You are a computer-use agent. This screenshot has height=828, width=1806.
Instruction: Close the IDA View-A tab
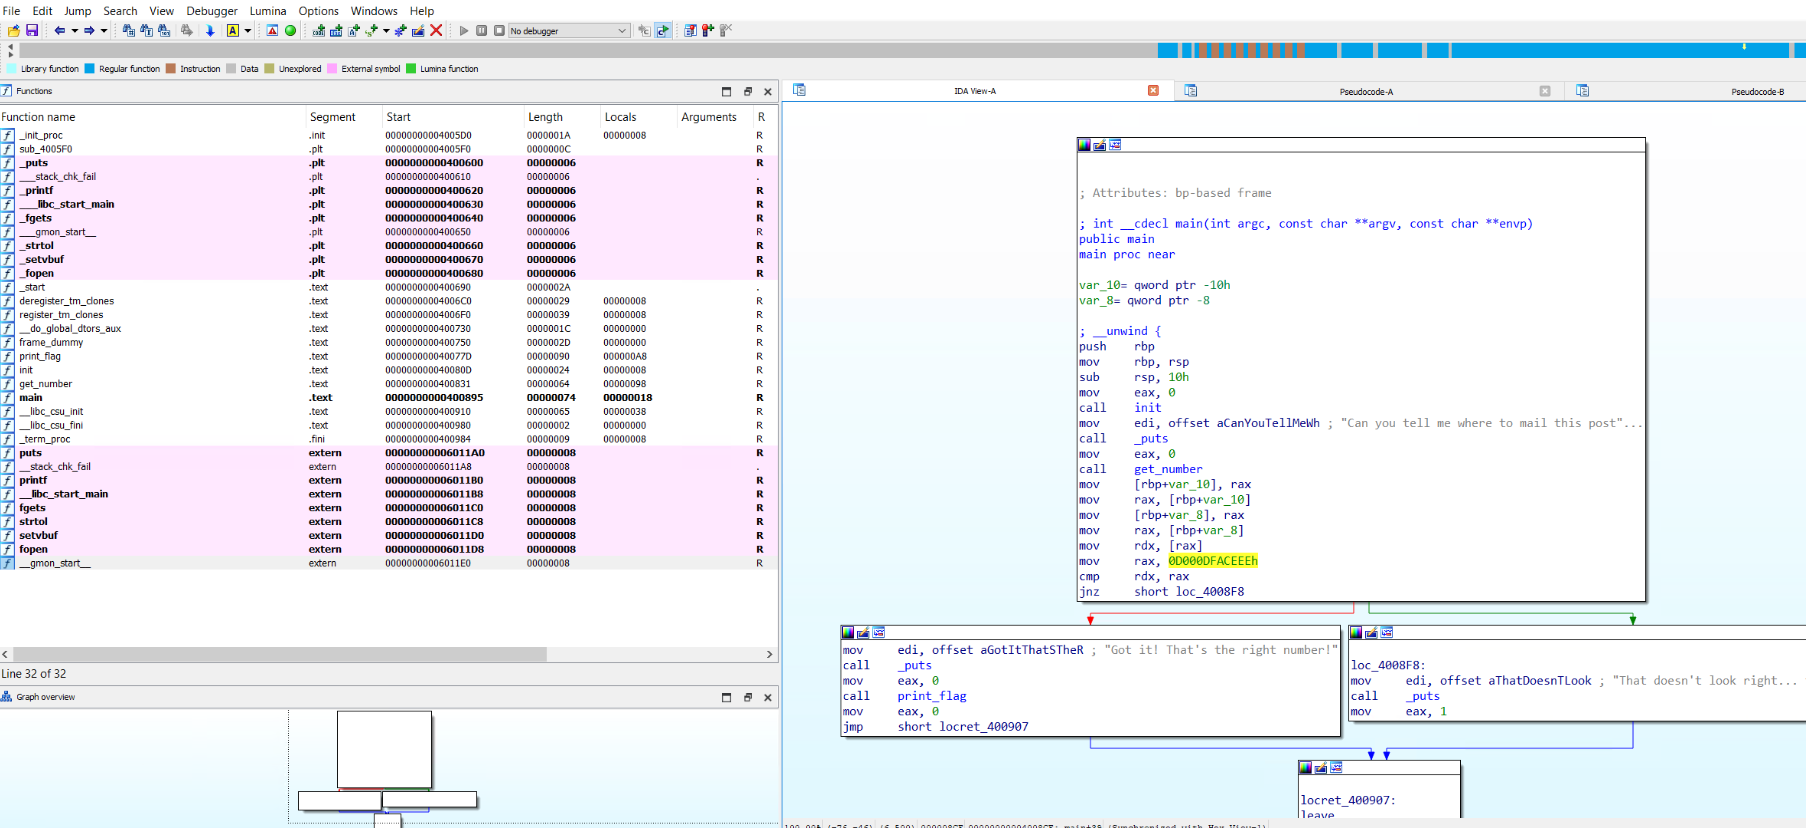tap(1153, 91)
